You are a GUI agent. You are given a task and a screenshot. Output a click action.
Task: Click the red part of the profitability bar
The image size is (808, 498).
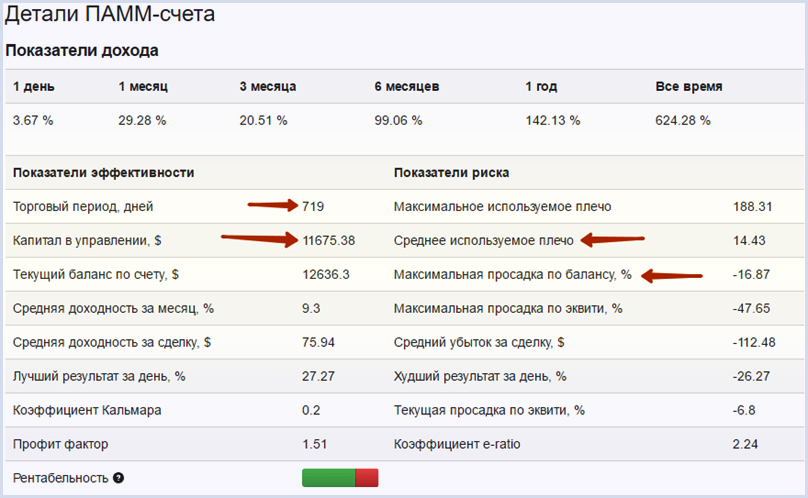point(367,478)
